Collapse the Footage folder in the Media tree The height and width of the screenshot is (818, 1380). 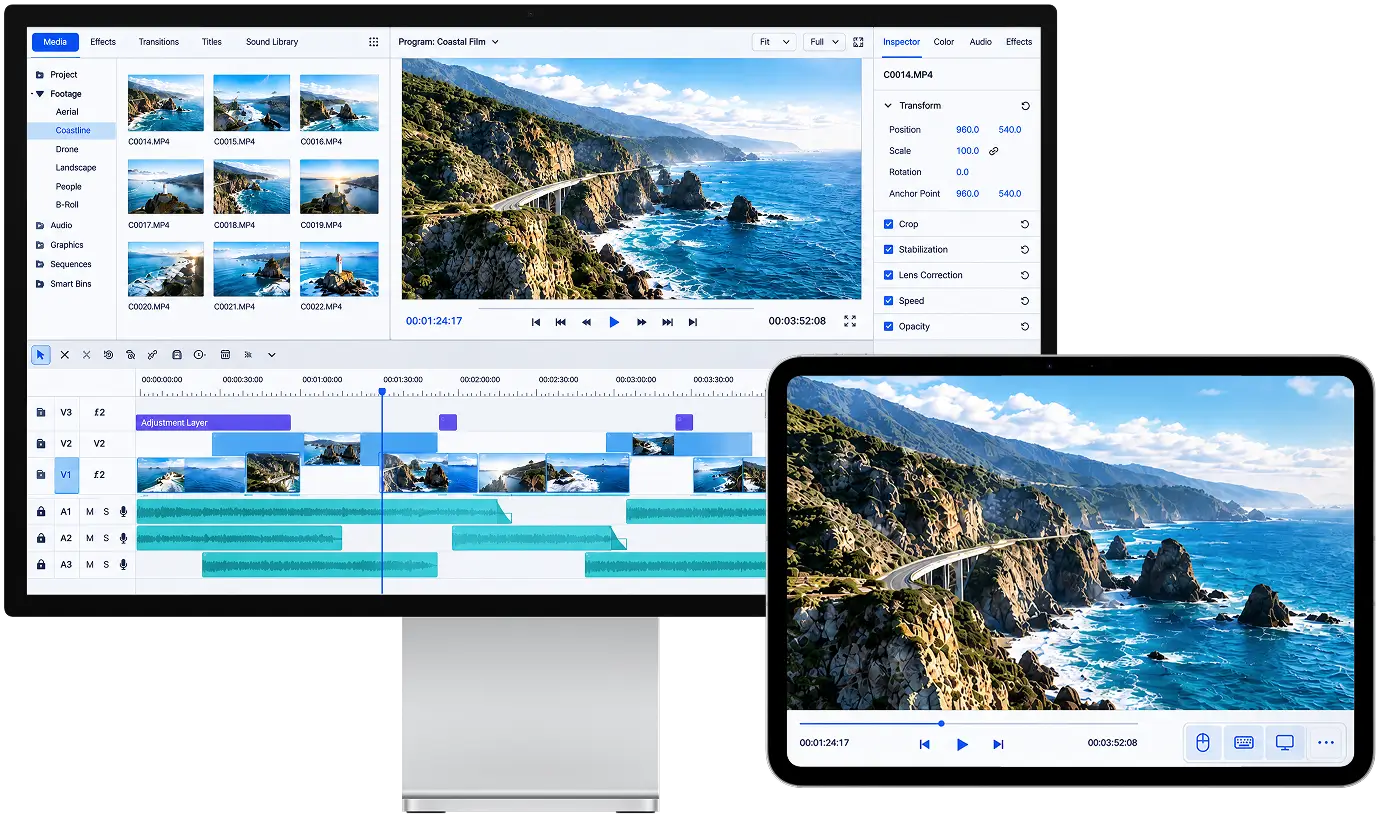click(39, 94)
